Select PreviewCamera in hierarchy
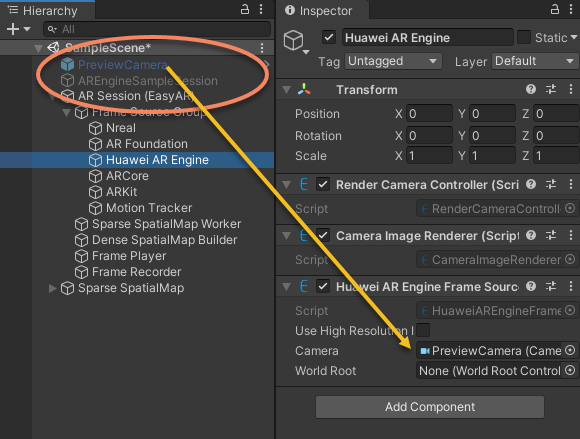Viewport: 580px width, 439px height. pyautogui.click(x=122, y=65)
